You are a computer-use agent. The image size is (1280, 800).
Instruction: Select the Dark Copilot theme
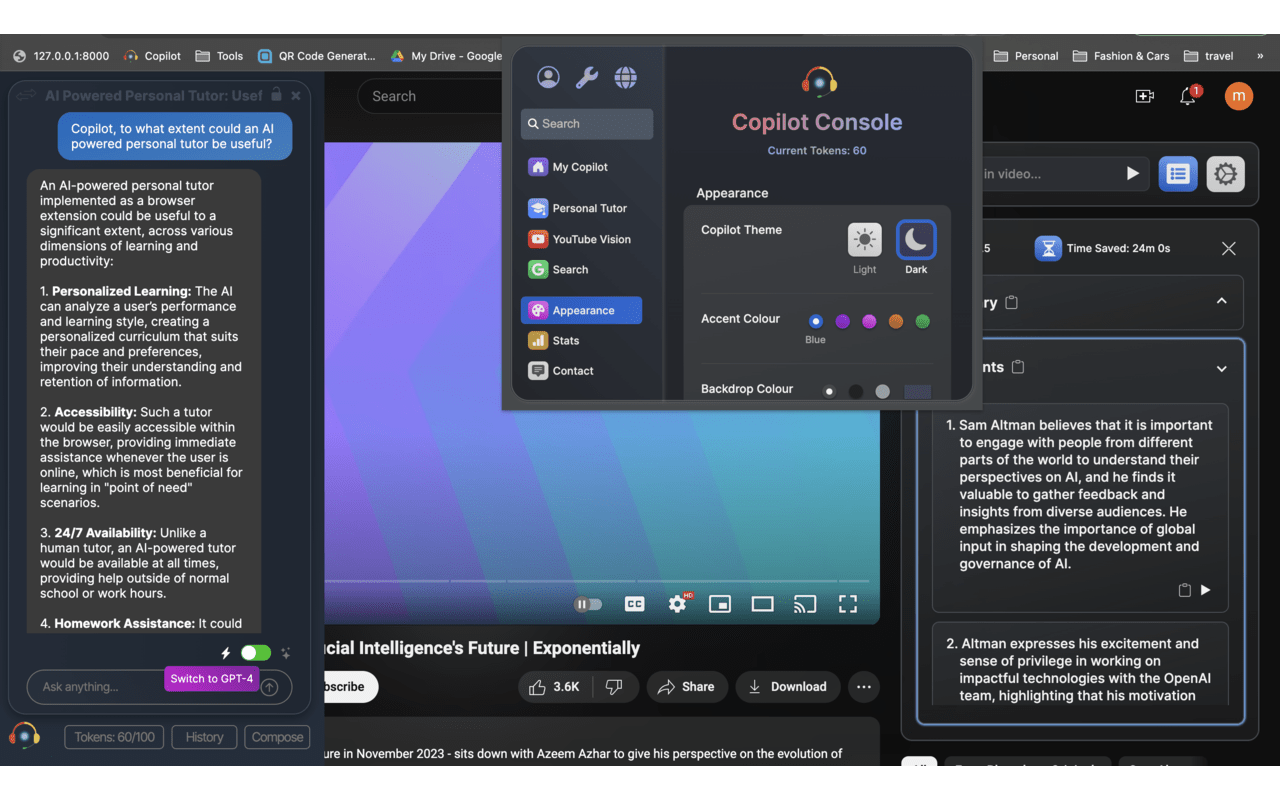coord(916,240)
